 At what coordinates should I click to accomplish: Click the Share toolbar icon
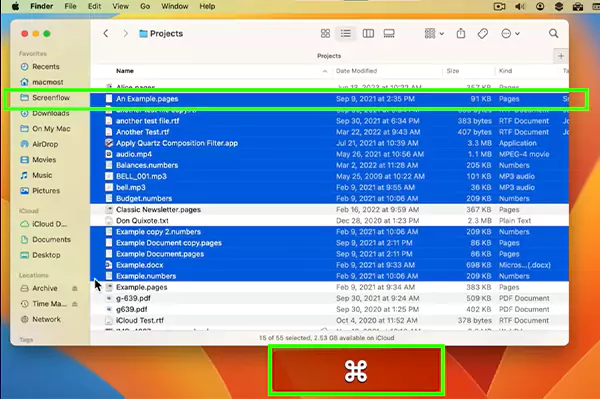pos(461,34)
